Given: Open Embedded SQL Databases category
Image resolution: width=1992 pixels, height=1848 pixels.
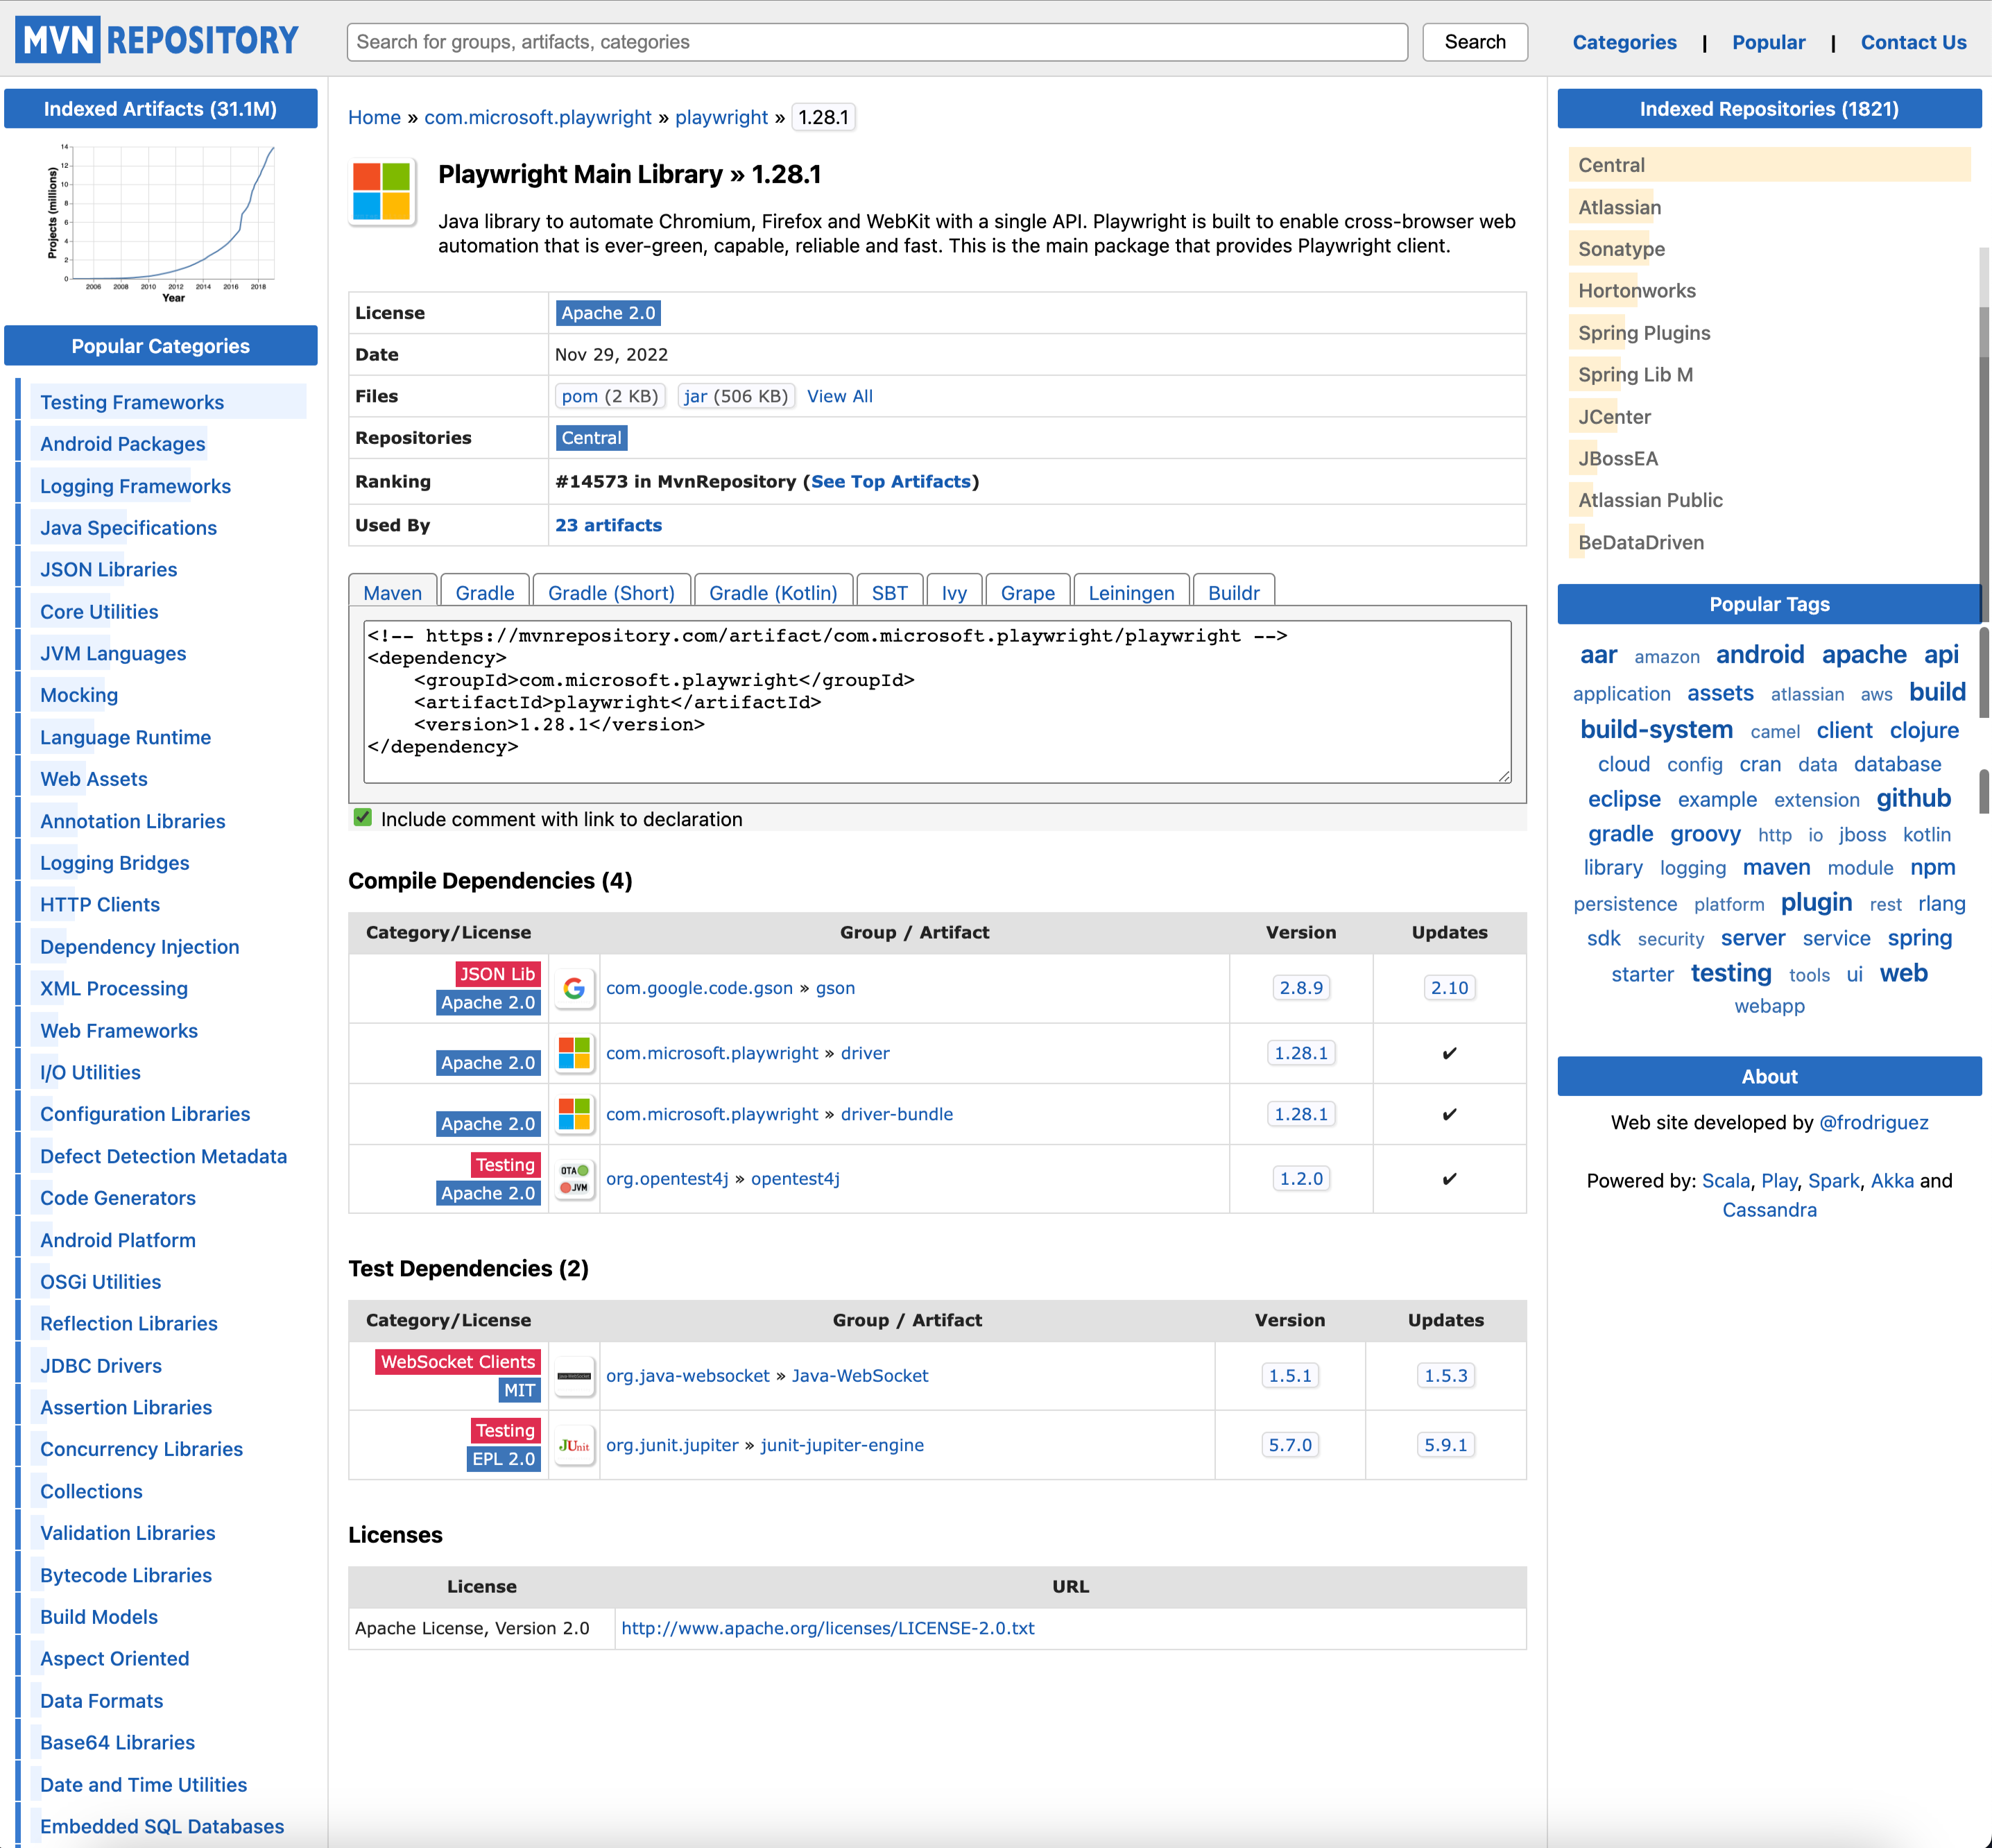Looking at the screenshot, I should click(x=162, y=1826).
